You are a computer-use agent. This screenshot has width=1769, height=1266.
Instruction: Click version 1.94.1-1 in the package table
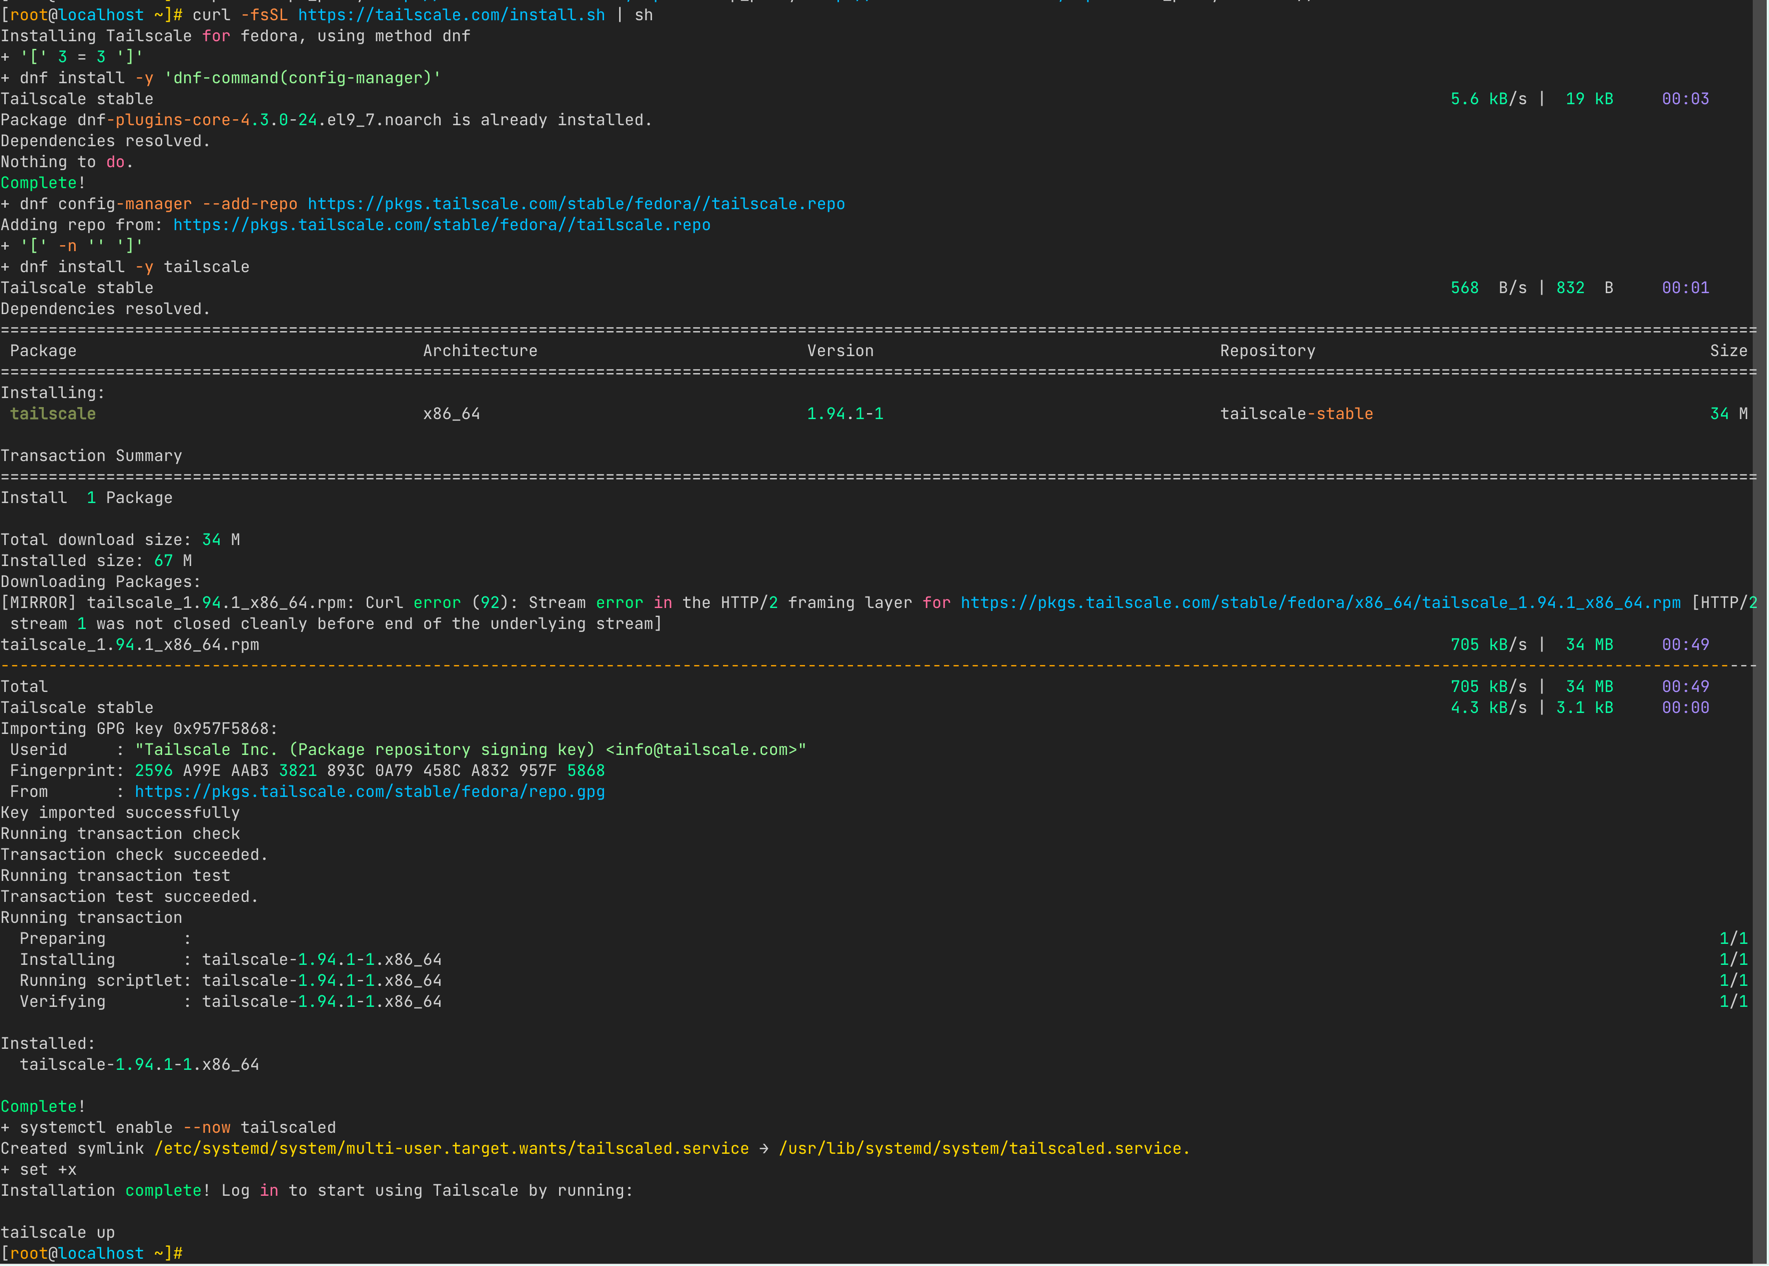(x=845, y=414)
